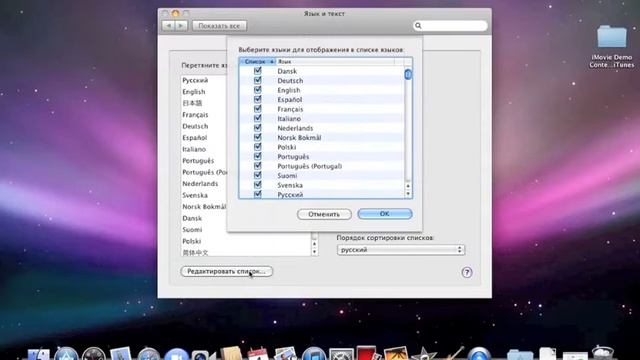640x360 pixels.
Task: Click the sheet list scrollbar thumb
Action: (408, 74)
